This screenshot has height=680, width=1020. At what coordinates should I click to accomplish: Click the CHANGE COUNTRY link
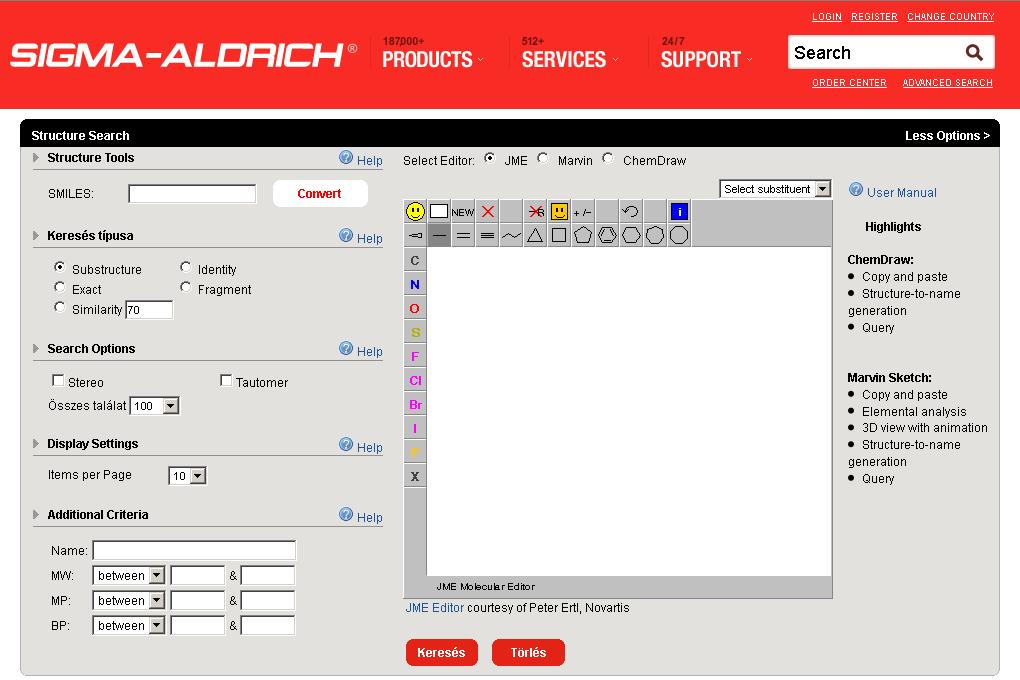pyautogui.click(x=950, y=16)
